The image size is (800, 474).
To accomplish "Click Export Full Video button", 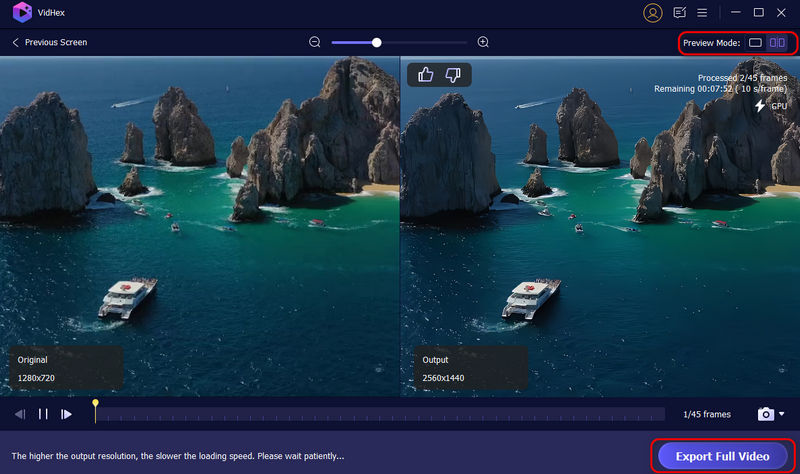I will (722, 456).
